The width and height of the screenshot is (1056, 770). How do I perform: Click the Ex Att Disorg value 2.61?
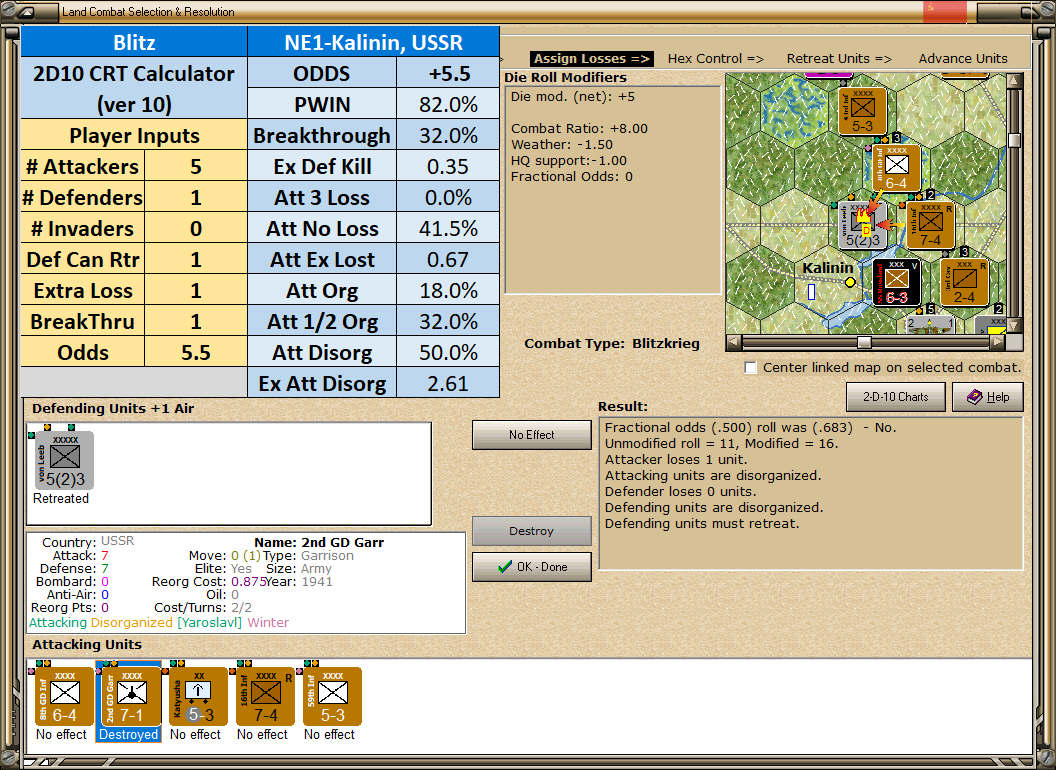click(448, 383)
